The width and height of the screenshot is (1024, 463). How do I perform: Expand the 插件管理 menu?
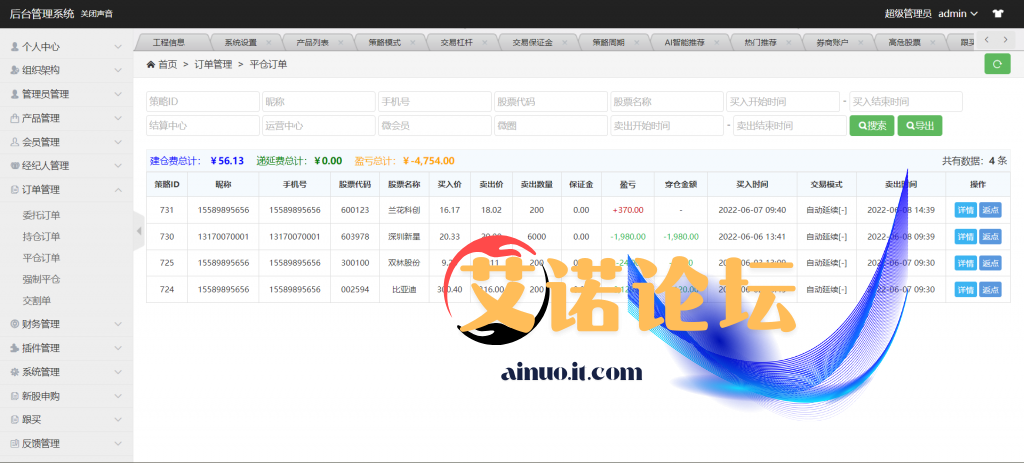(x=67, y=348)
